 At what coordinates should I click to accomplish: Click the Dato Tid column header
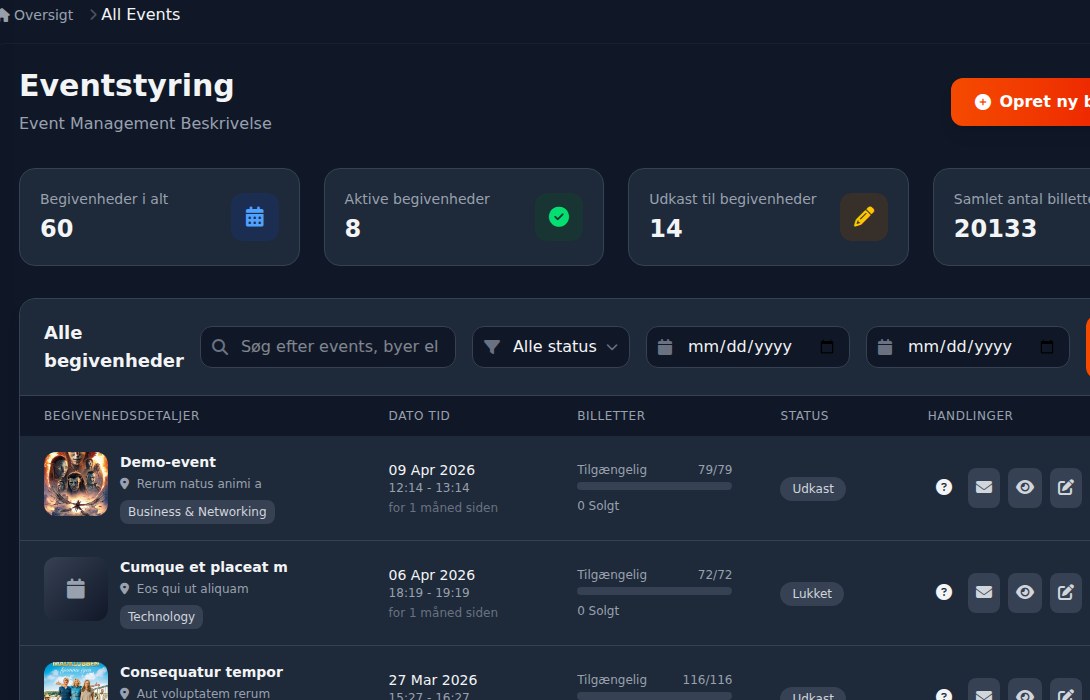pos(419,416)
